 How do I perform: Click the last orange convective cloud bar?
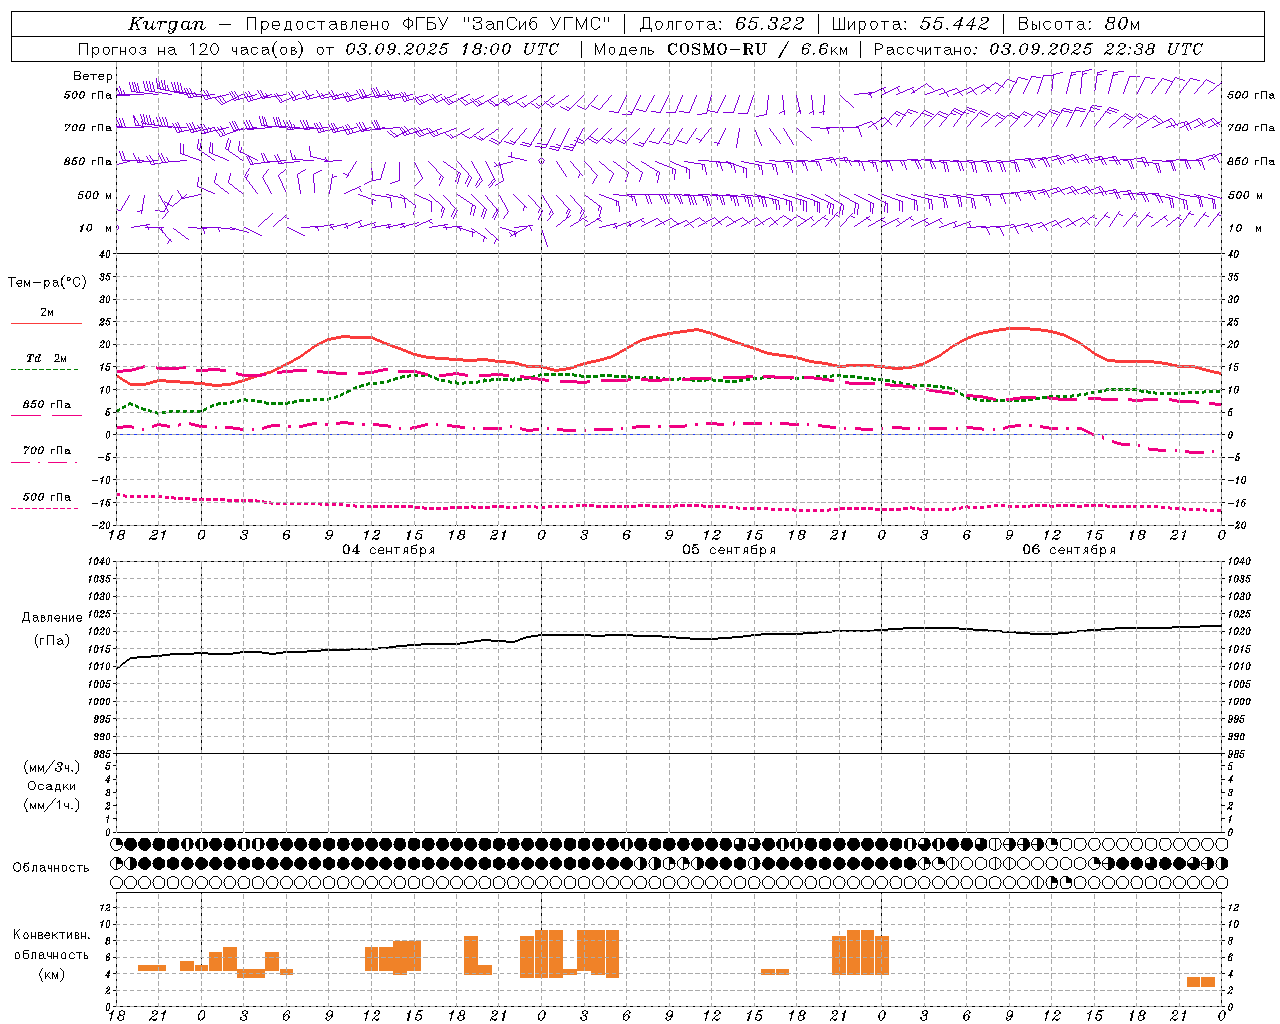1201,982
